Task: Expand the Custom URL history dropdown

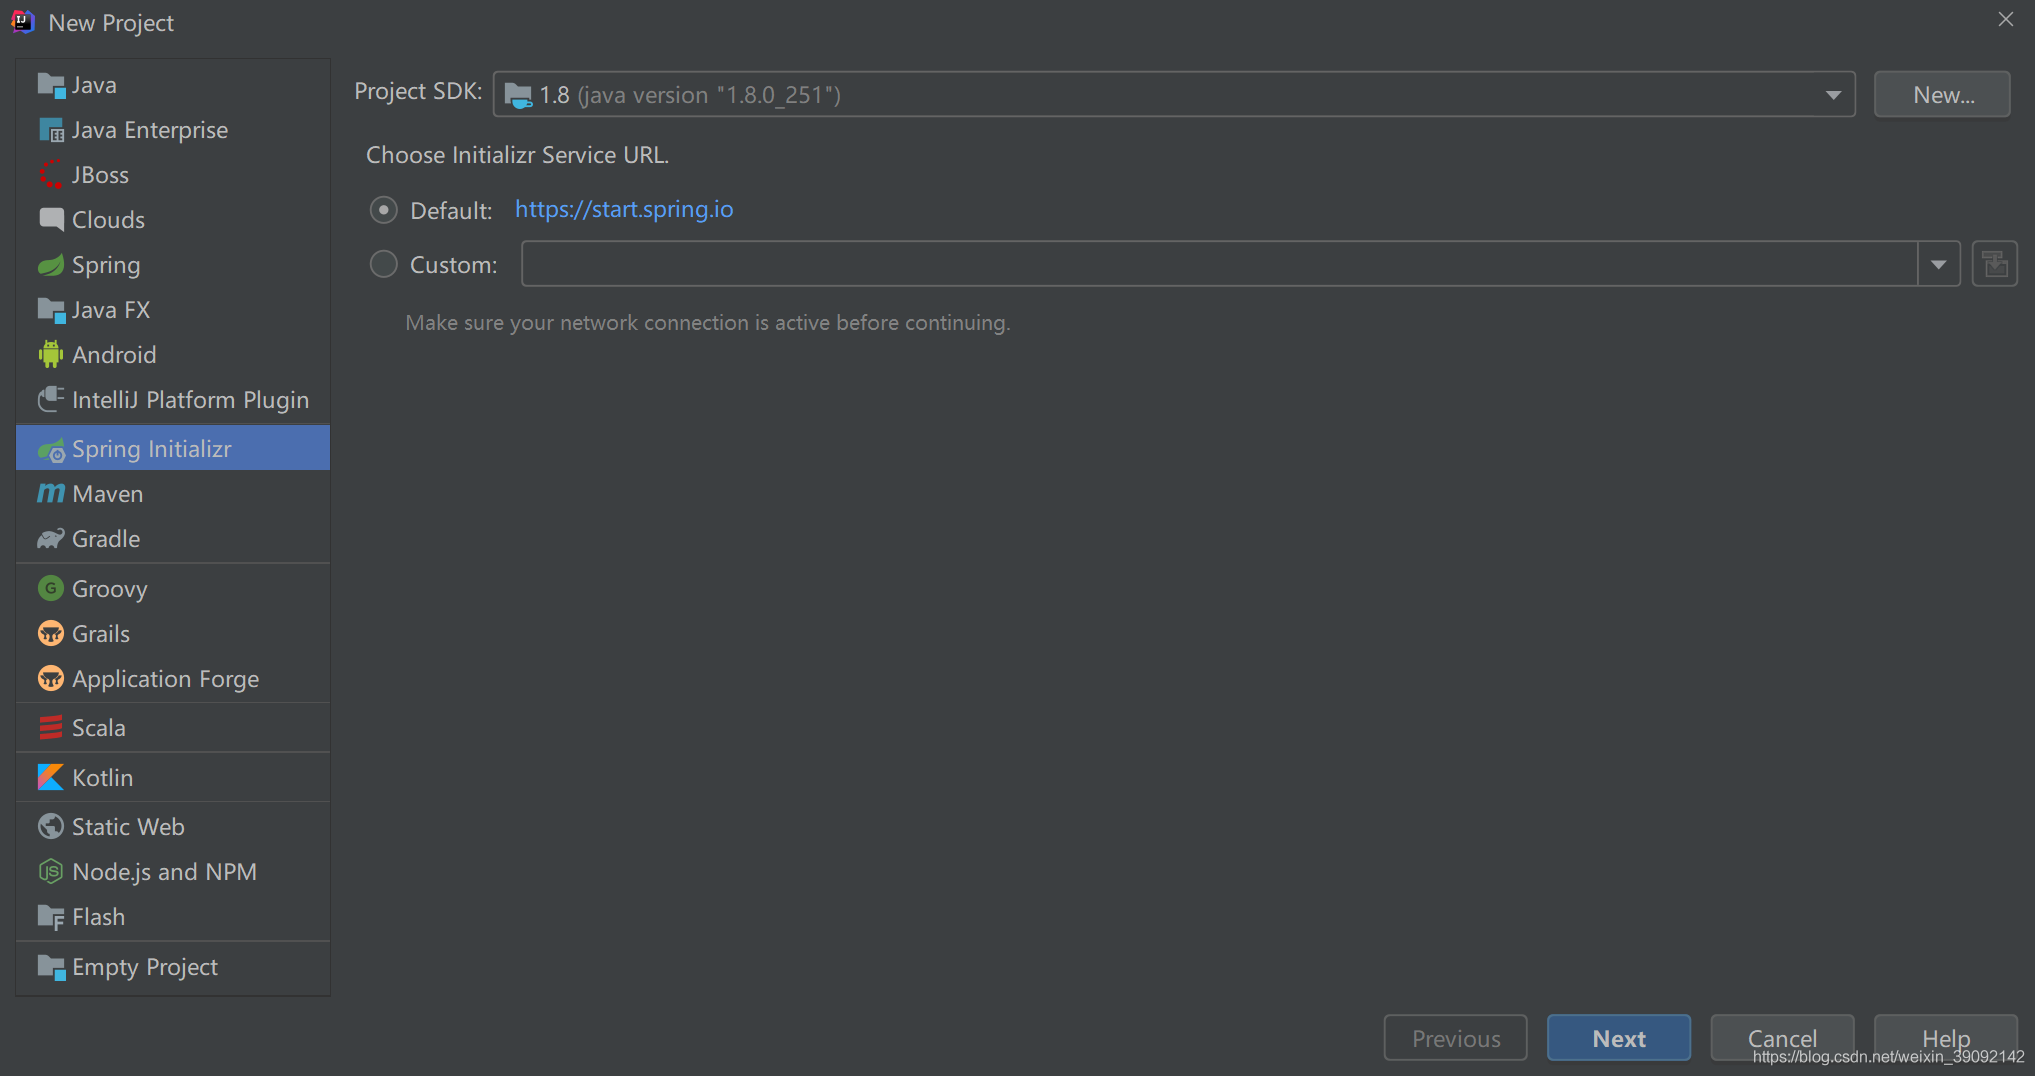Action: pos(1938,263)
